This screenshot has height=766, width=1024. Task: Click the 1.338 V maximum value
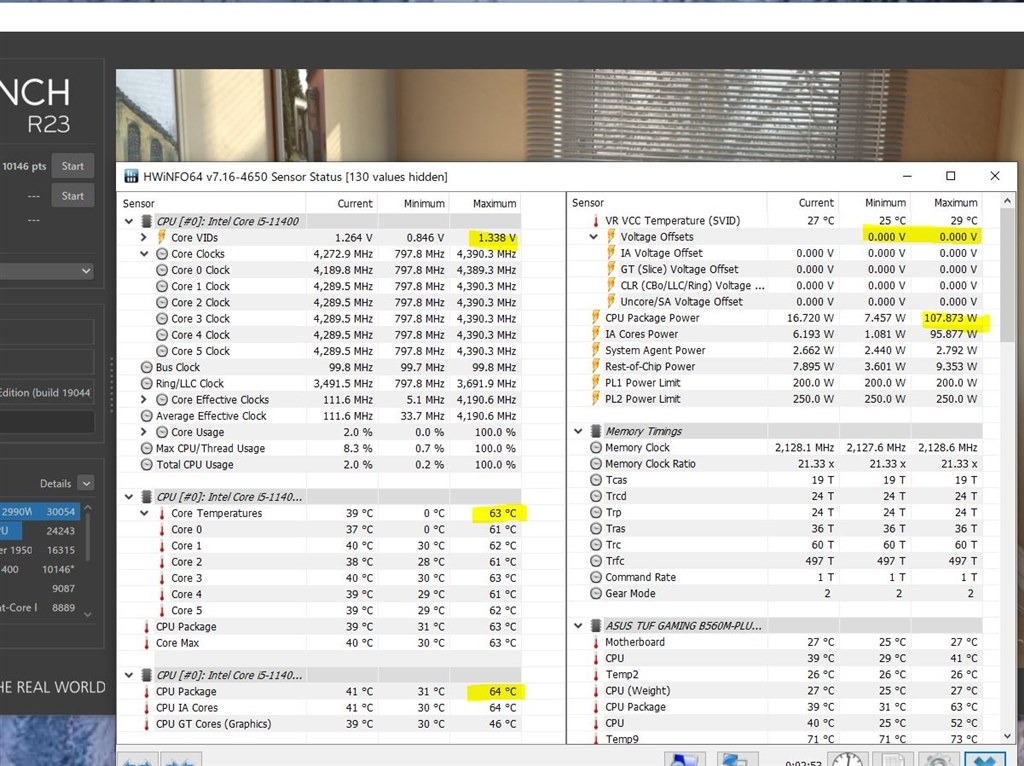pos(497,238)
